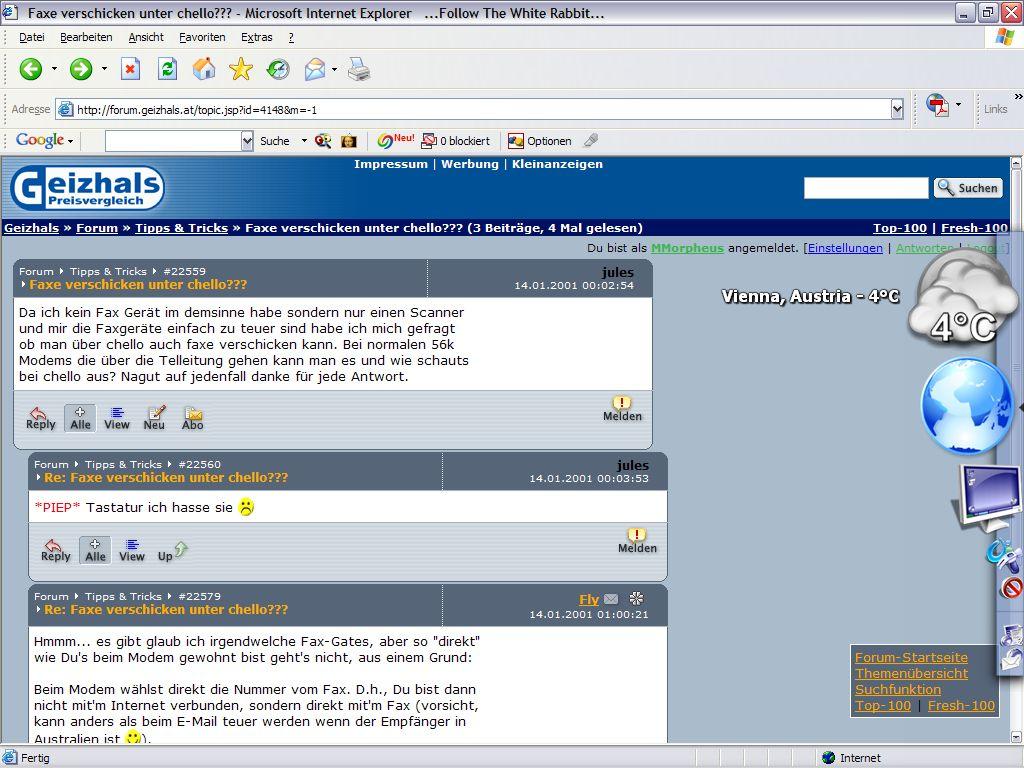
Task: Toggle Alle view on first post
Action: coord(80,417)
